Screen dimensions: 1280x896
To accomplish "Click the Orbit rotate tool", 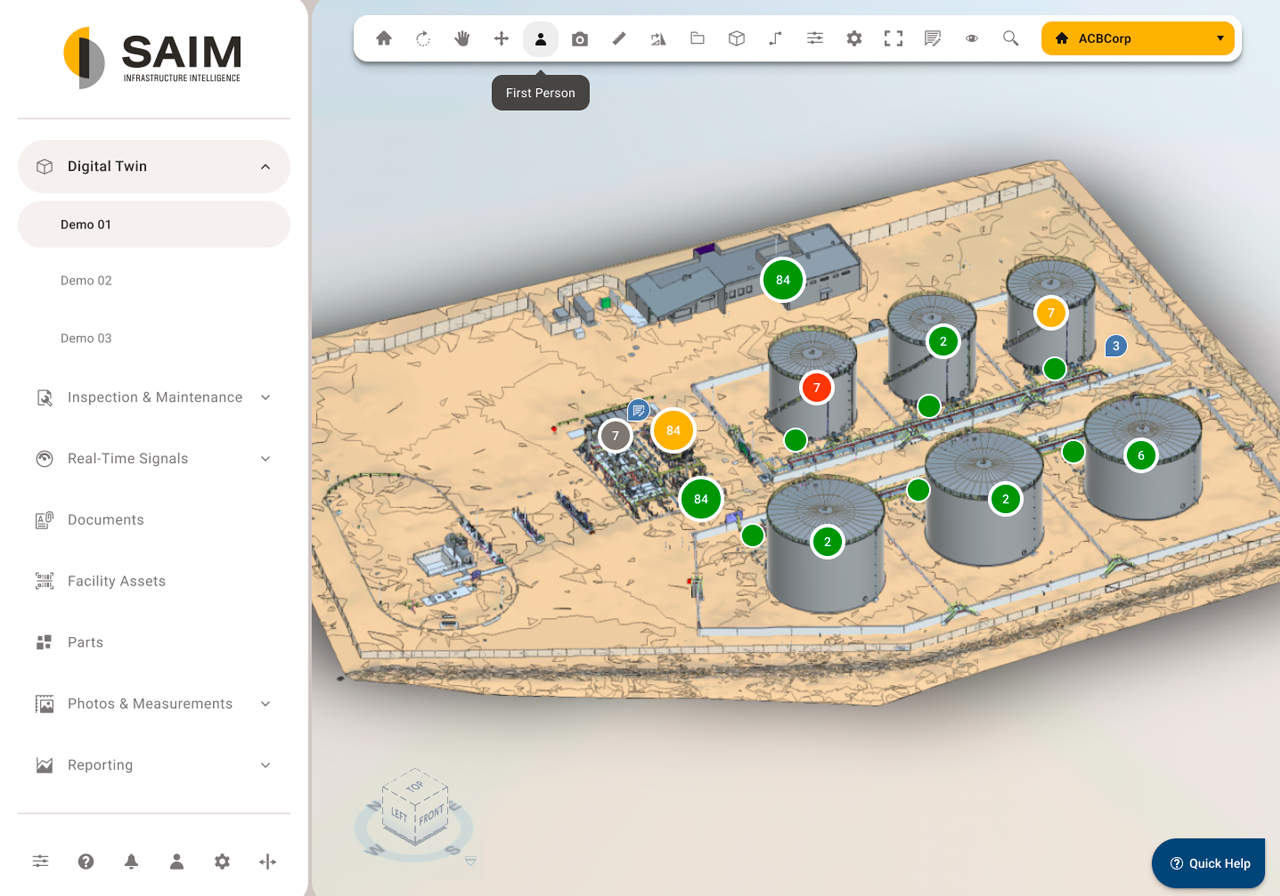I will pyautogui.click(x=423, y=39).
